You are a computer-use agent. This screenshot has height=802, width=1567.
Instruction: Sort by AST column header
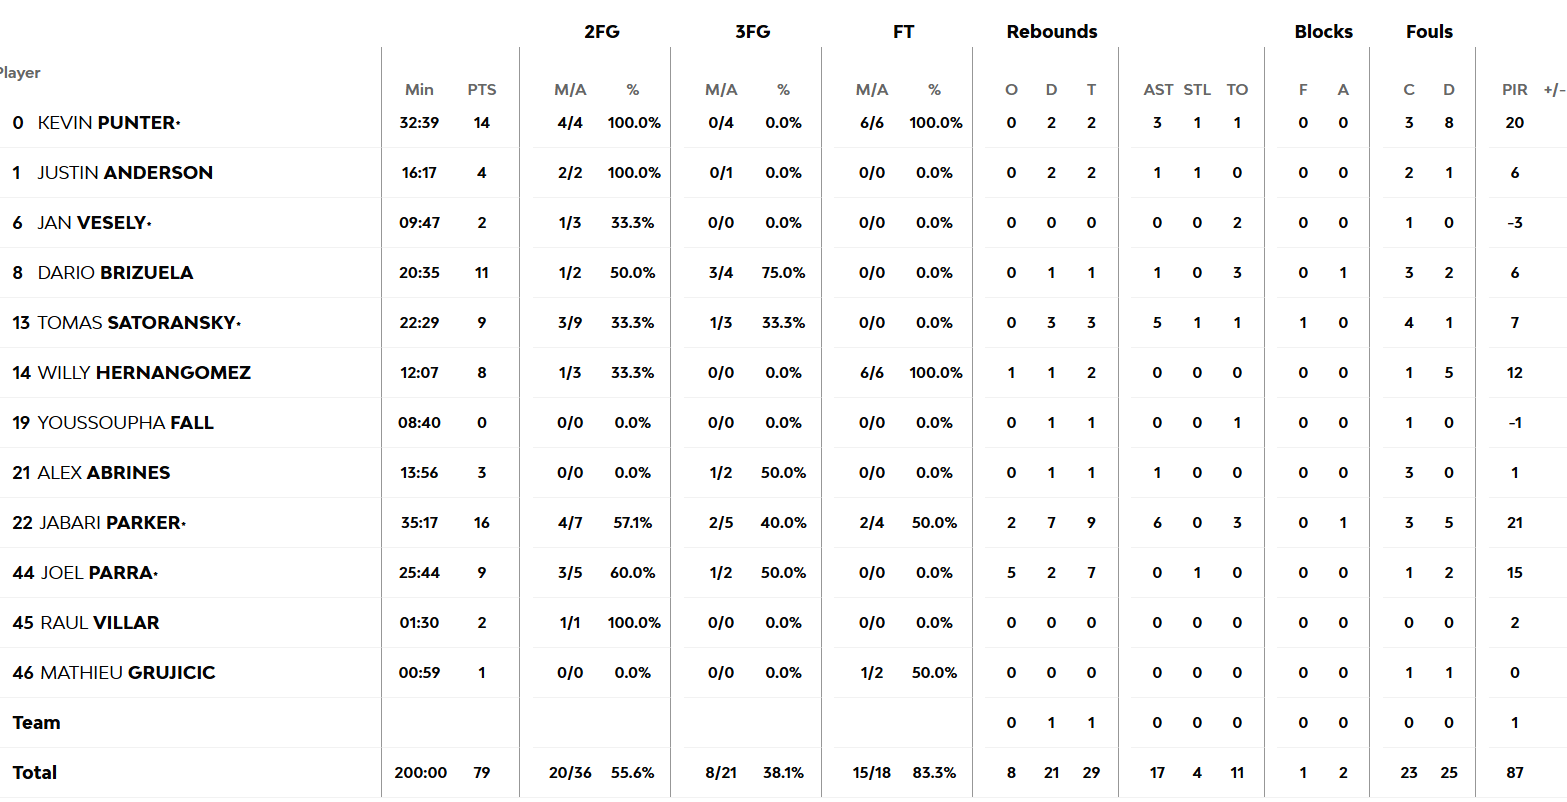1158,90
